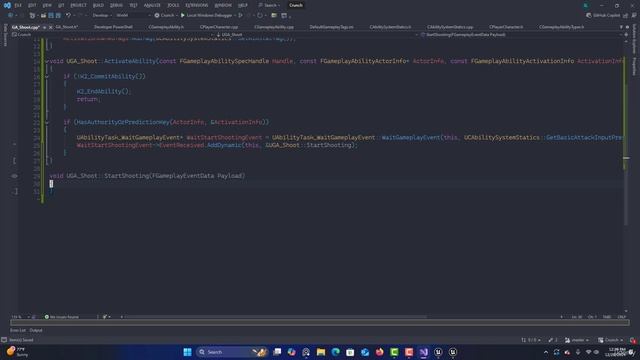Close the GA_Shoot.cpp tab
This screenshot has height=360, width=640.
(51, 27)
